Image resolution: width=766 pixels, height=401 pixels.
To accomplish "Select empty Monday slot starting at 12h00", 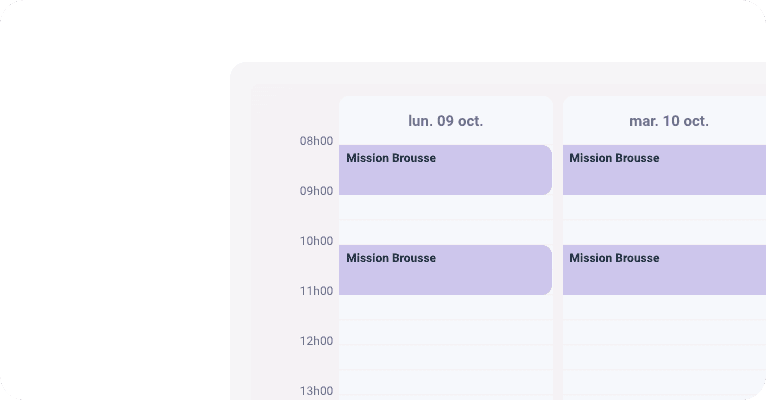I will pos(446,358).
